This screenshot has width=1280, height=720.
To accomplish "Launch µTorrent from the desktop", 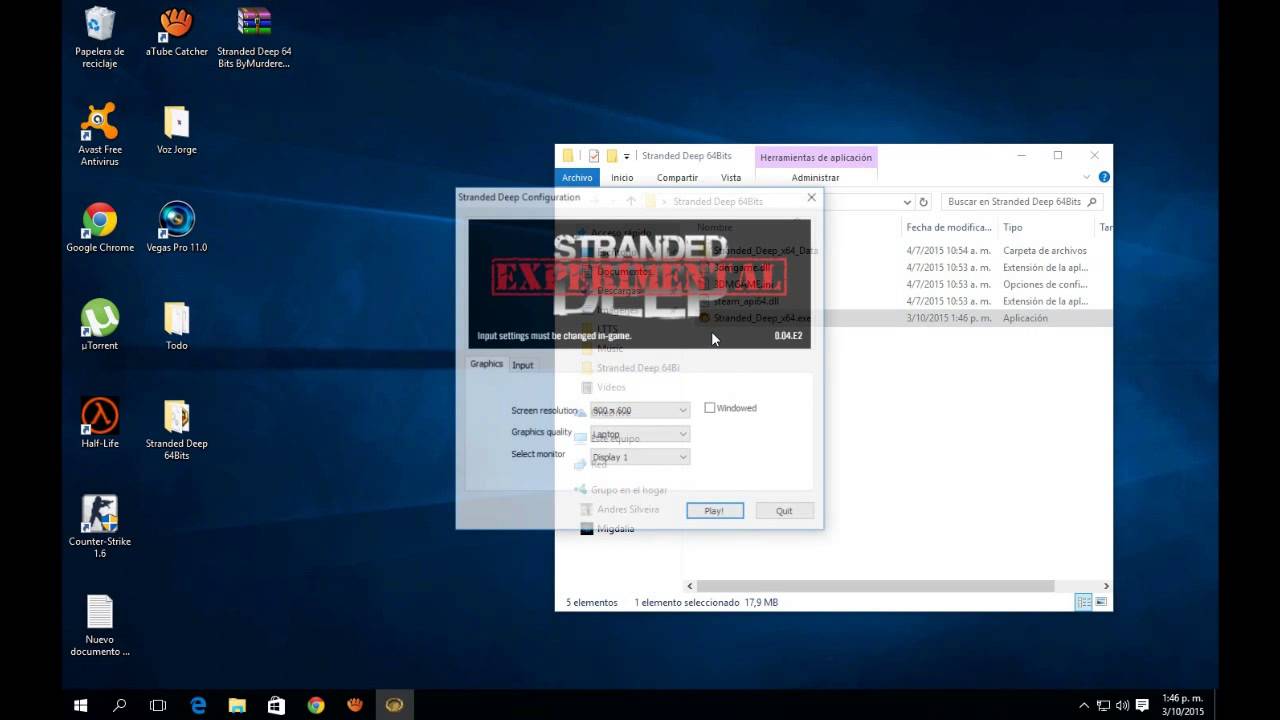I will coord(100,326).
